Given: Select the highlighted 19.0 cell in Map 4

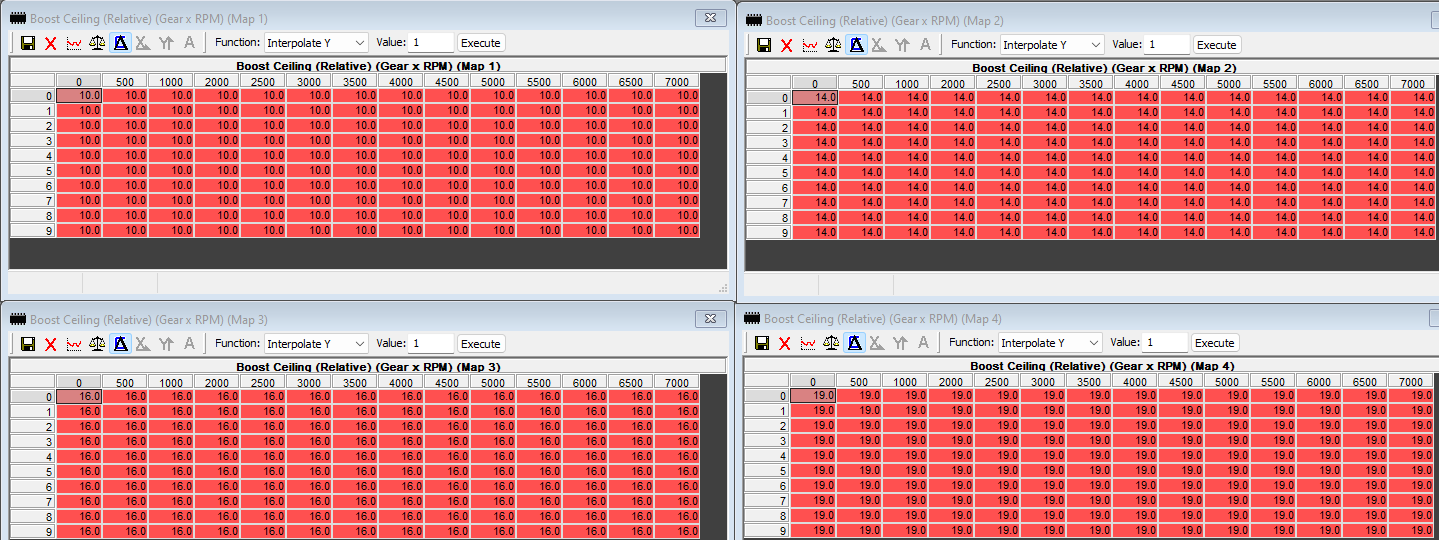Looking at the screenshot, I should (x=813, y=396).
